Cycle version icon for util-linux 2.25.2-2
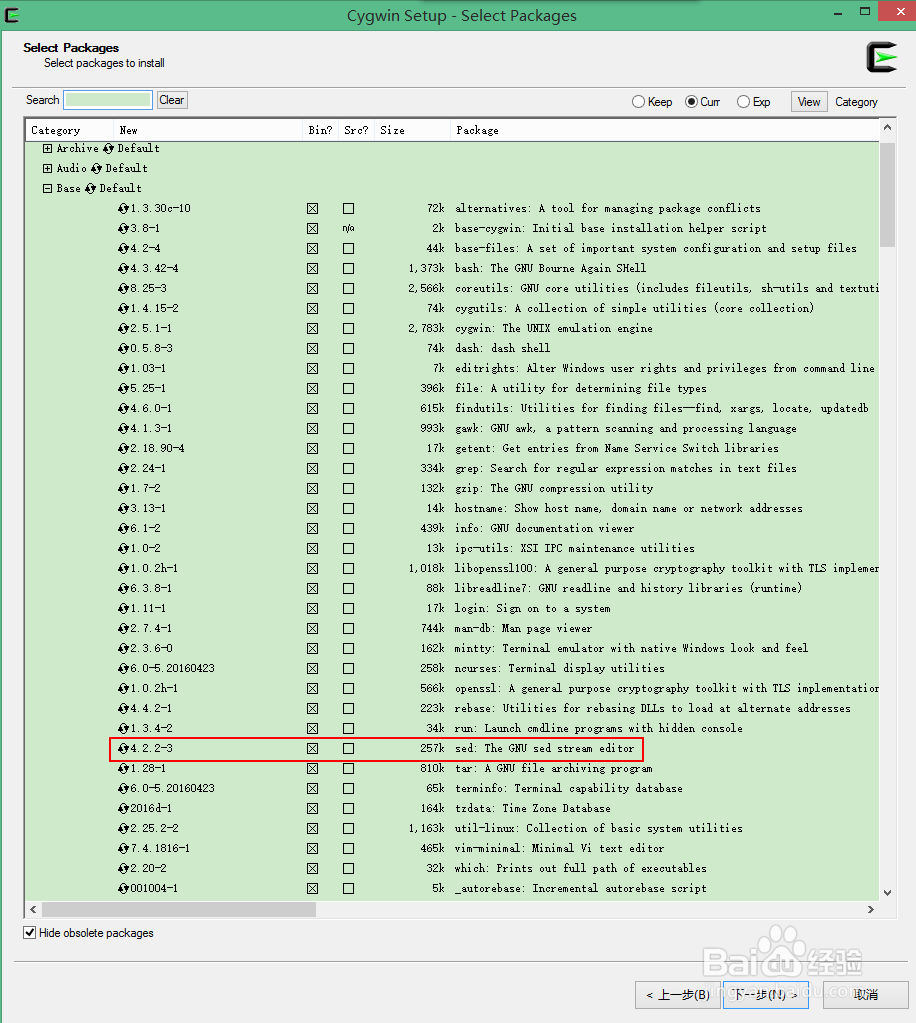 pyautogui.click(x=123, y=829)
